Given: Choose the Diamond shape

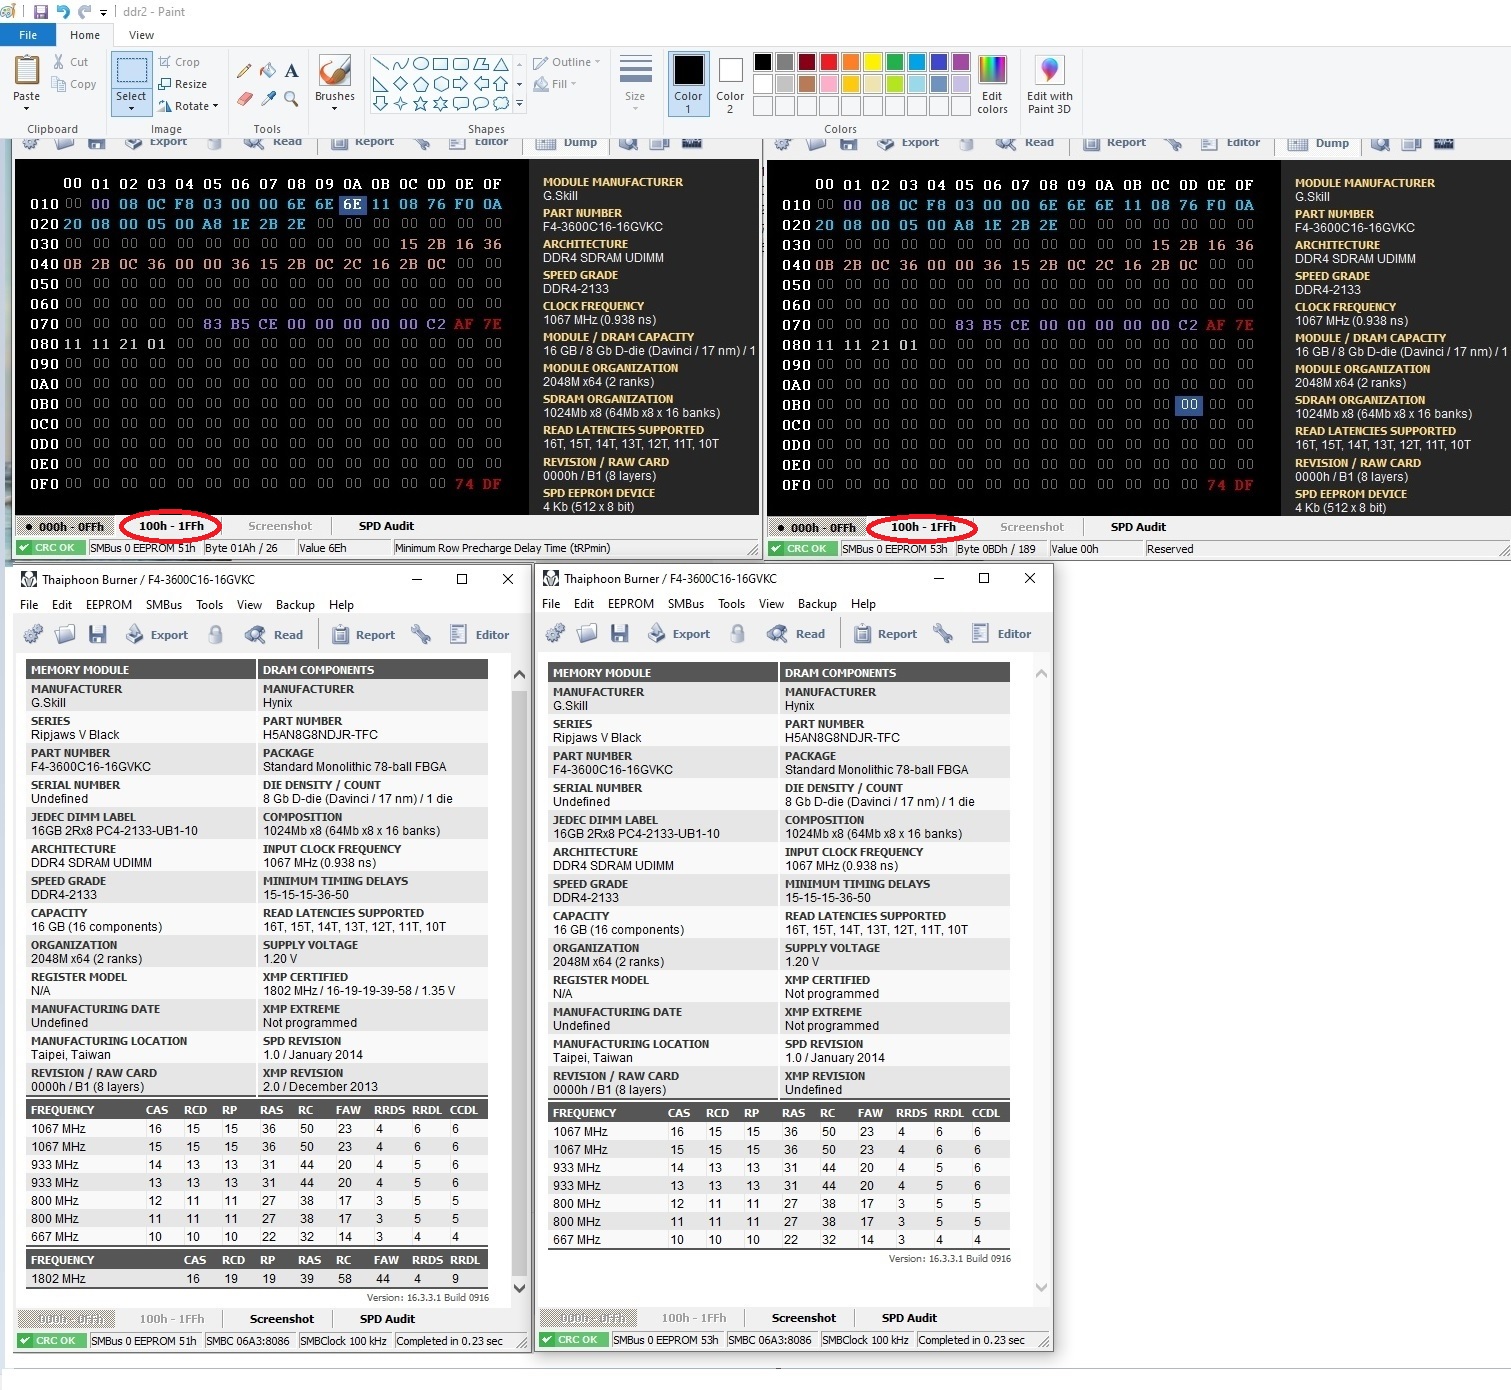Looking at the screenshot, I should [x=401, y=84].
